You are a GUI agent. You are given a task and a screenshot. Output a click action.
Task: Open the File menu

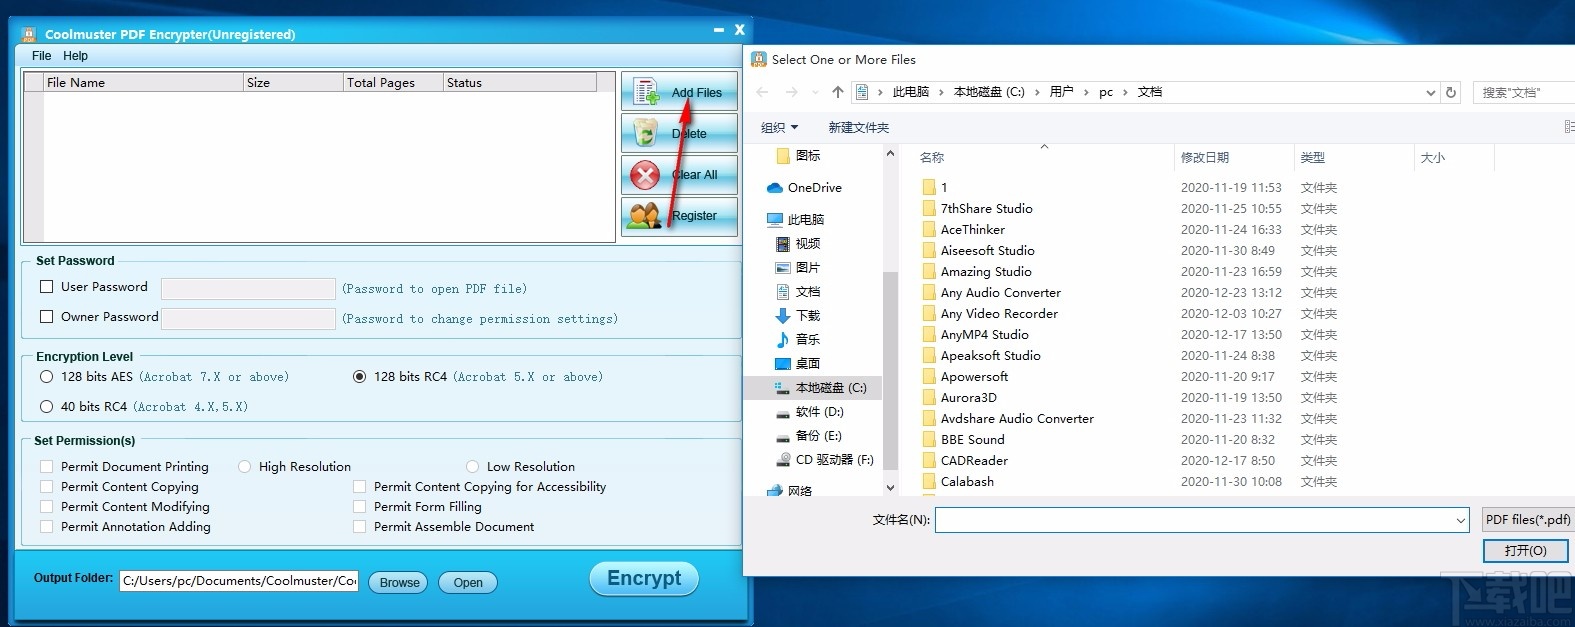41,56
